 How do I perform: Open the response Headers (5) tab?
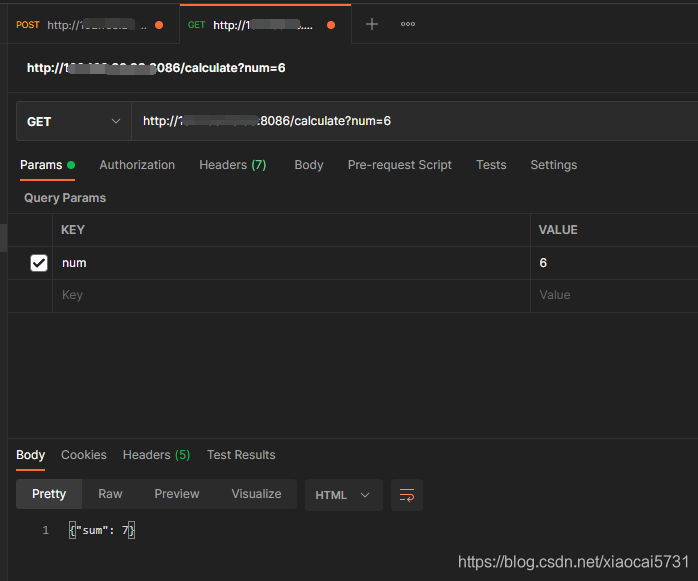156,455
